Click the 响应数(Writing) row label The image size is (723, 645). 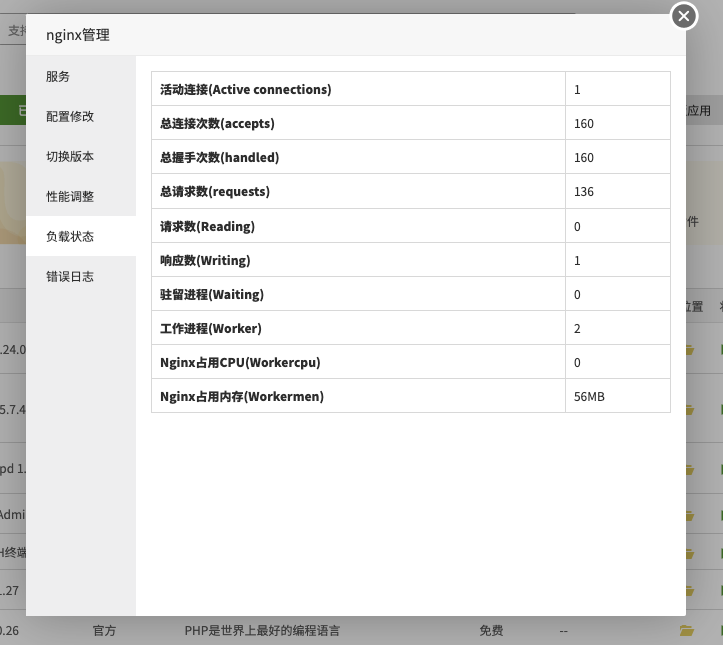coord(205,260)
